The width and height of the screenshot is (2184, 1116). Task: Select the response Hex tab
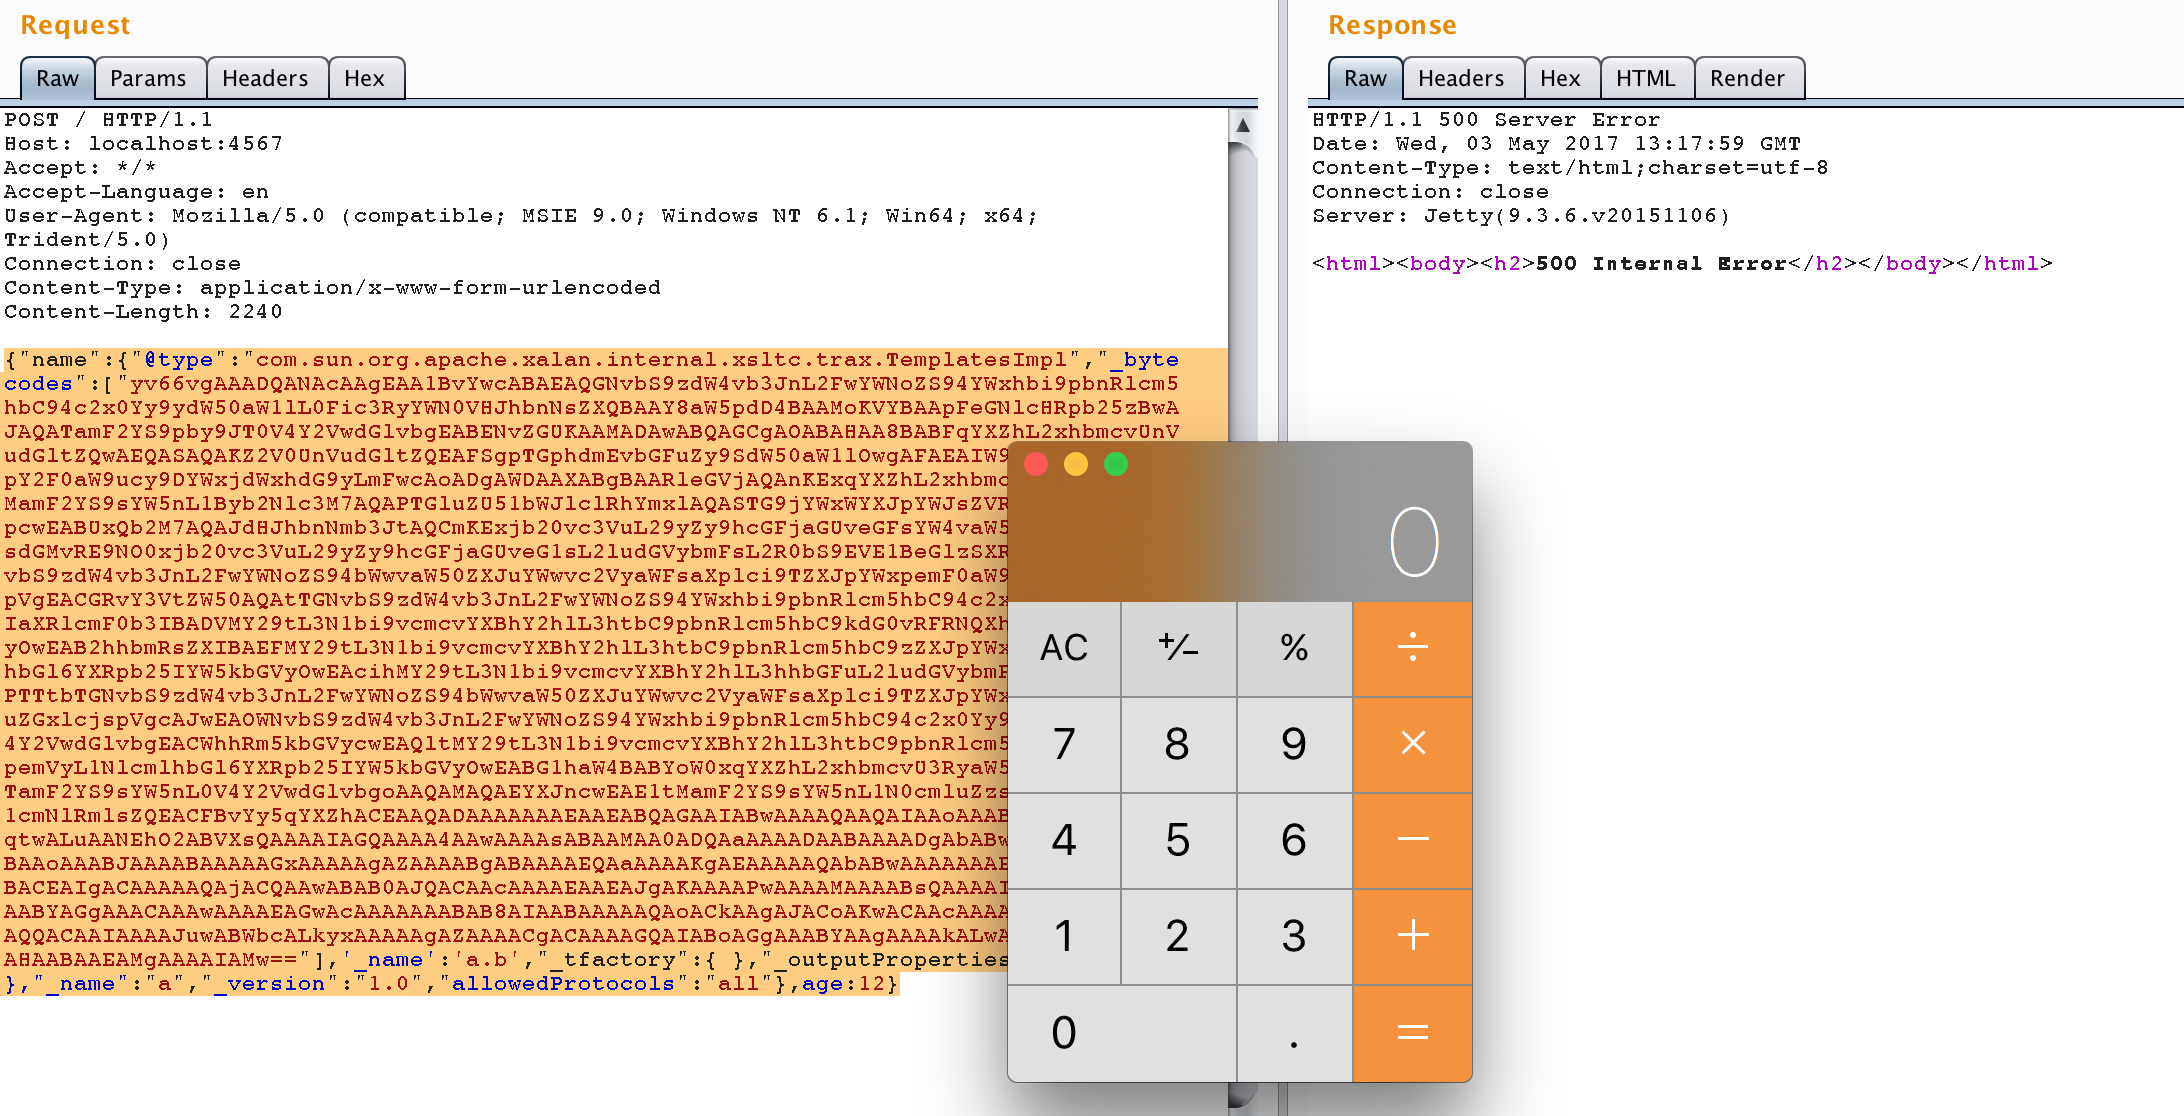[x=1560, y=78]
